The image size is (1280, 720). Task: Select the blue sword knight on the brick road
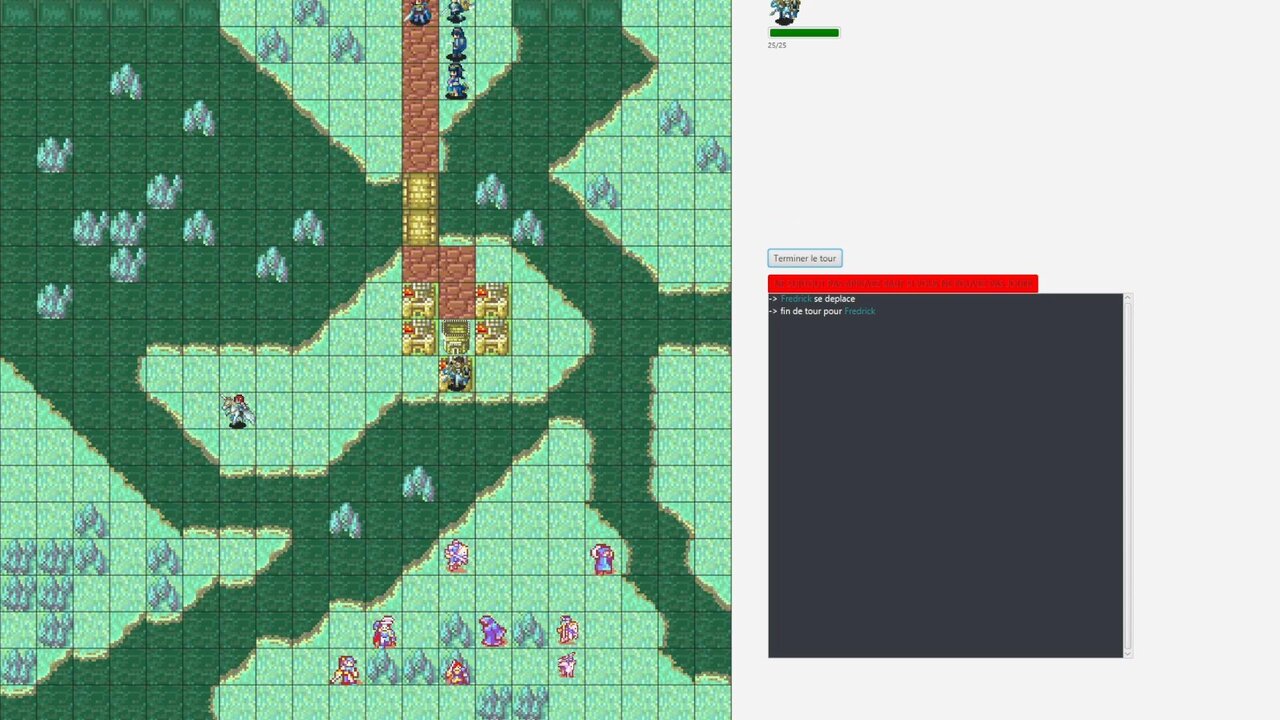pos(419,12)
